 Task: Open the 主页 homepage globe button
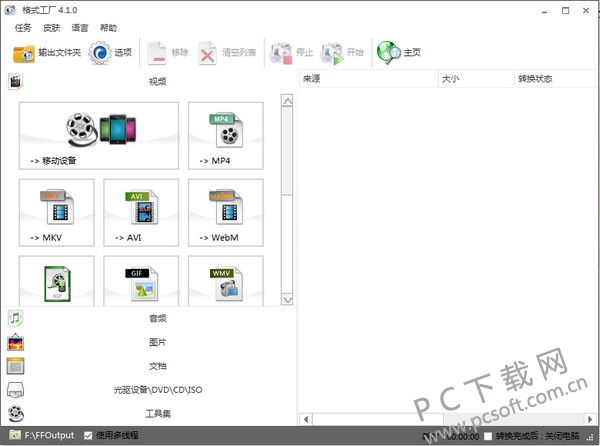(x=399, y=52)
